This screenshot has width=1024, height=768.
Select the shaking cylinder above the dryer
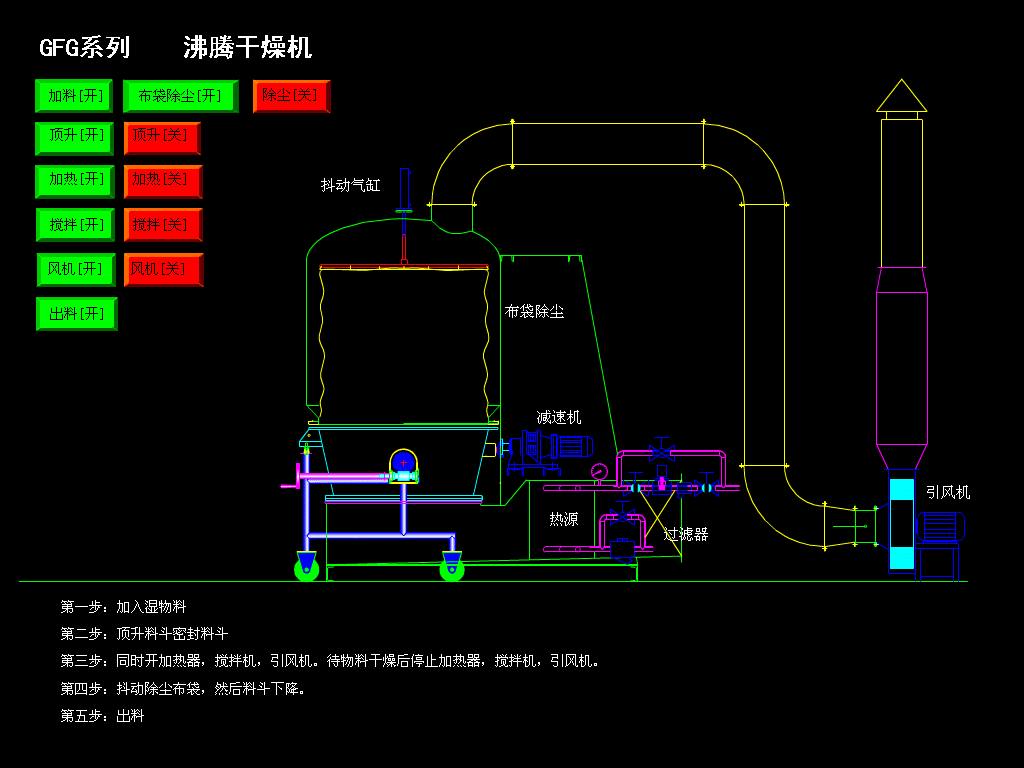pyautogui.click(x=404, y=190)
